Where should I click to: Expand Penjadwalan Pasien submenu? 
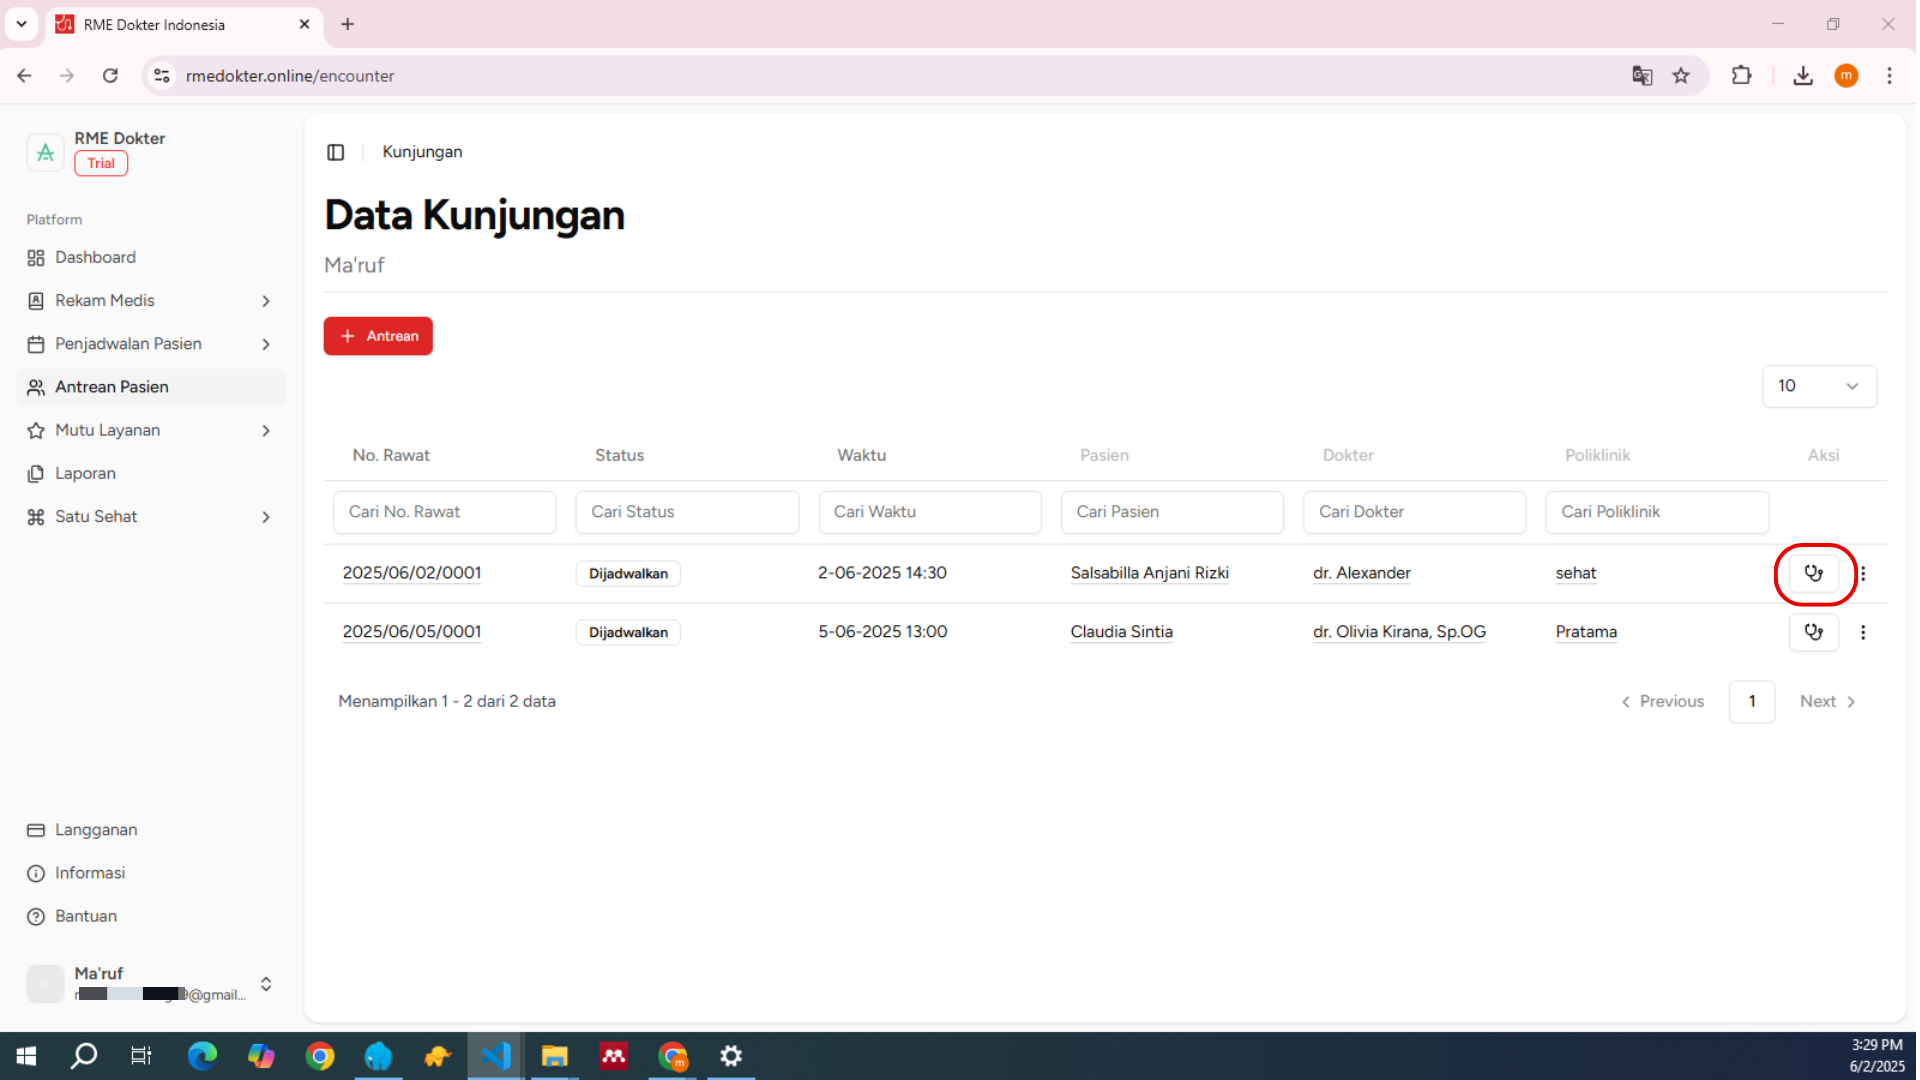pyautogui.click(x=150, y=344)
